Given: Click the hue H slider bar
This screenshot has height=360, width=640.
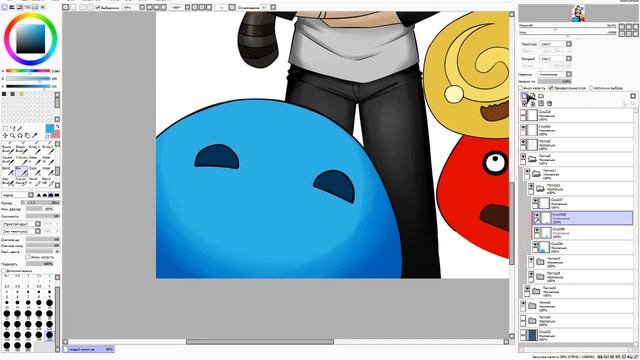Looking at the screenshot, I should tap(28, 71).
